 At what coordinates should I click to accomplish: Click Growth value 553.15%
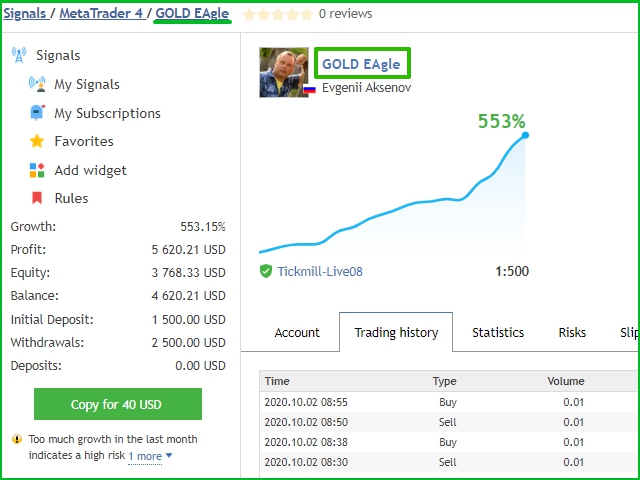[x=203, y=227]
